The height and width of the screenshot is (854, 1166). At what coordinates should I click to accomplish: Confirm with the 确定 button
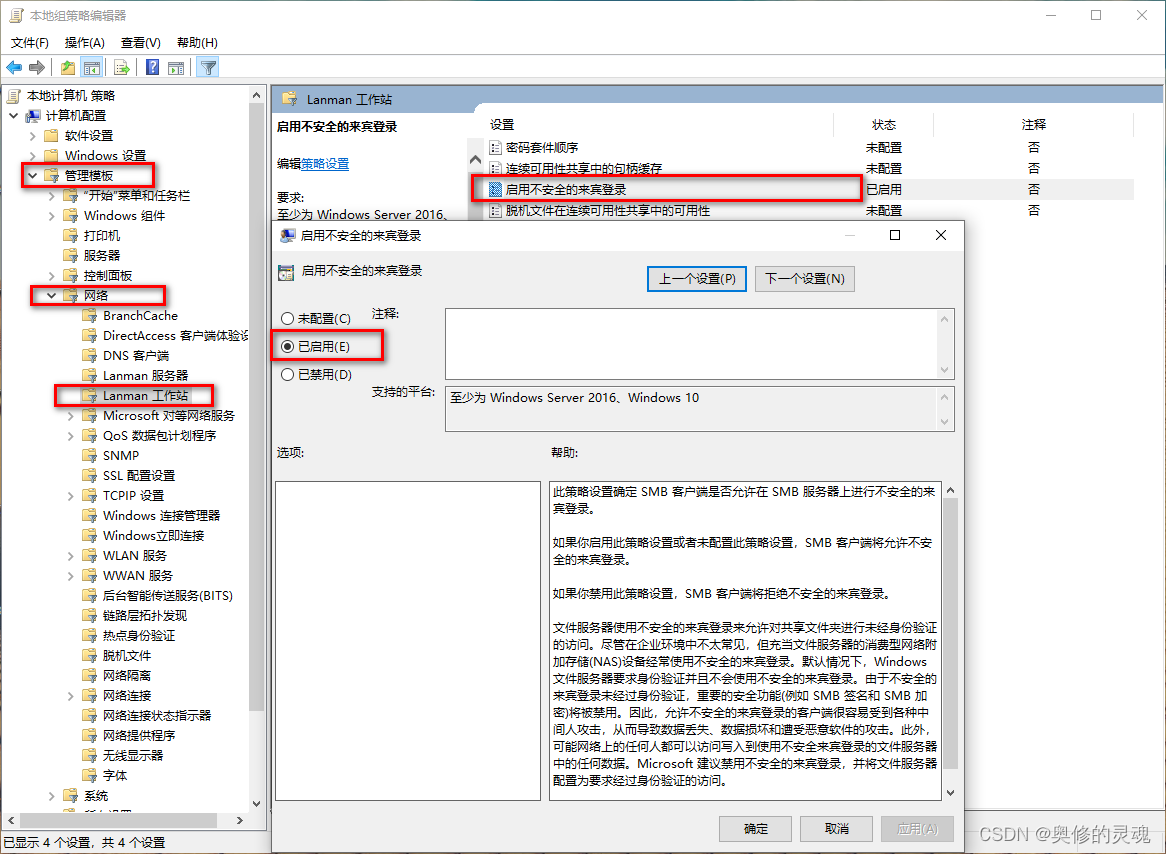coord(756,828)
